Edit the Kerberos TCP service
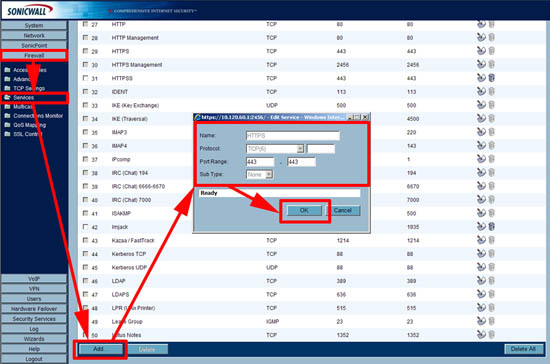The height and width of the screenshot is (364, 550). (x=481, y=254)
